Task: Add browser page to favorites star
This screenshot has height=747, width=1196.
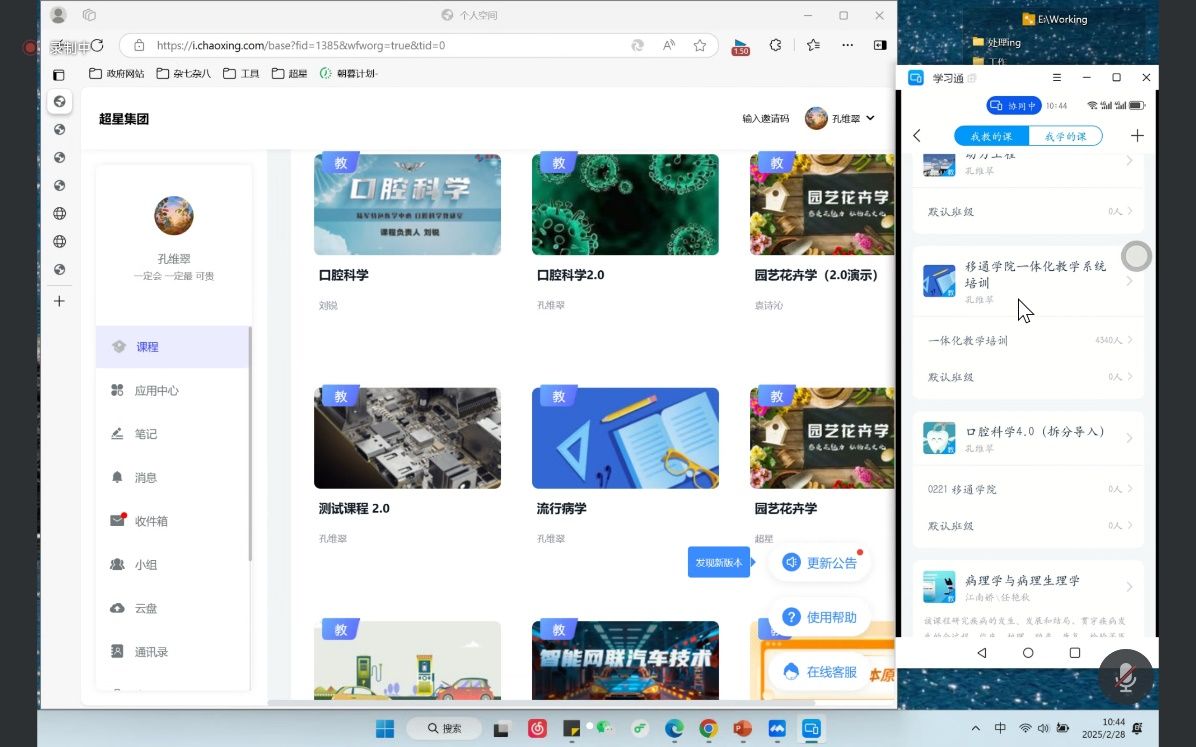Action: coord(700,45)
